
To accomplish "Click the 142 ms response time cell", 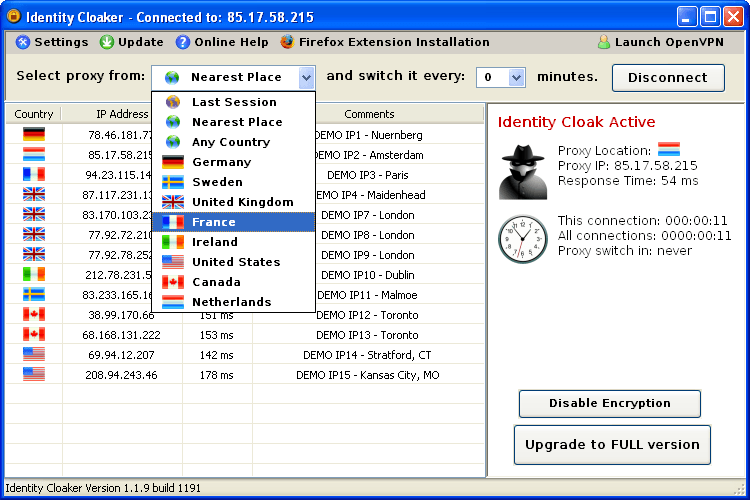I will click(x=217, y=355).
